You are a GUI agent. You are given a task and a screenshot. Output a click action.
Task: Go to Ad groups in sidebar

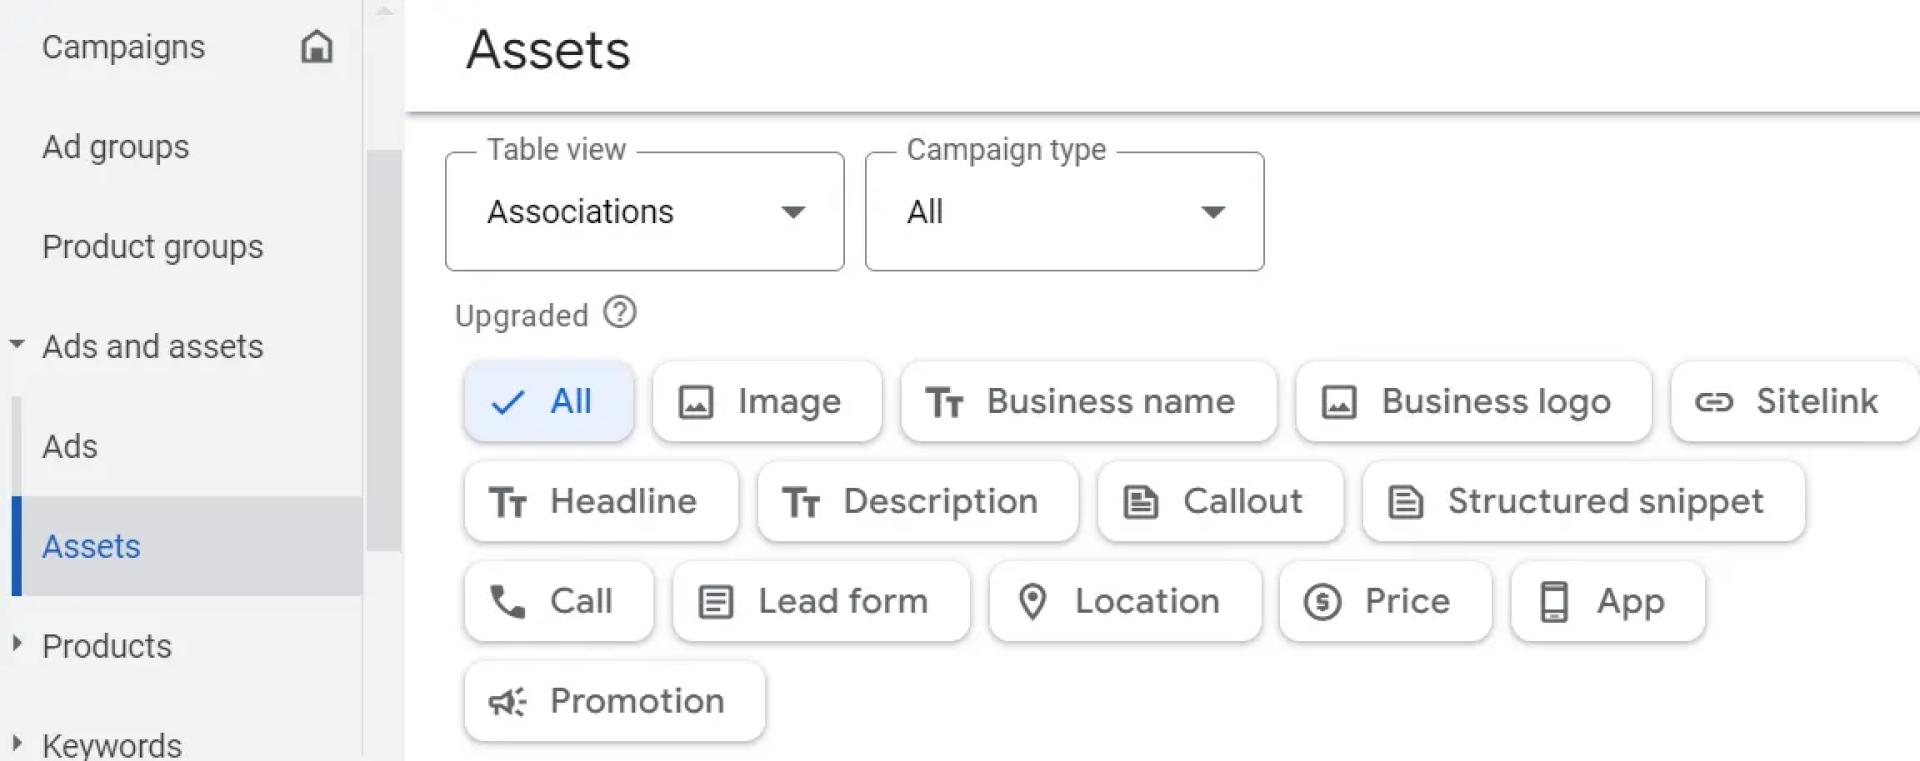pos(115,147)
